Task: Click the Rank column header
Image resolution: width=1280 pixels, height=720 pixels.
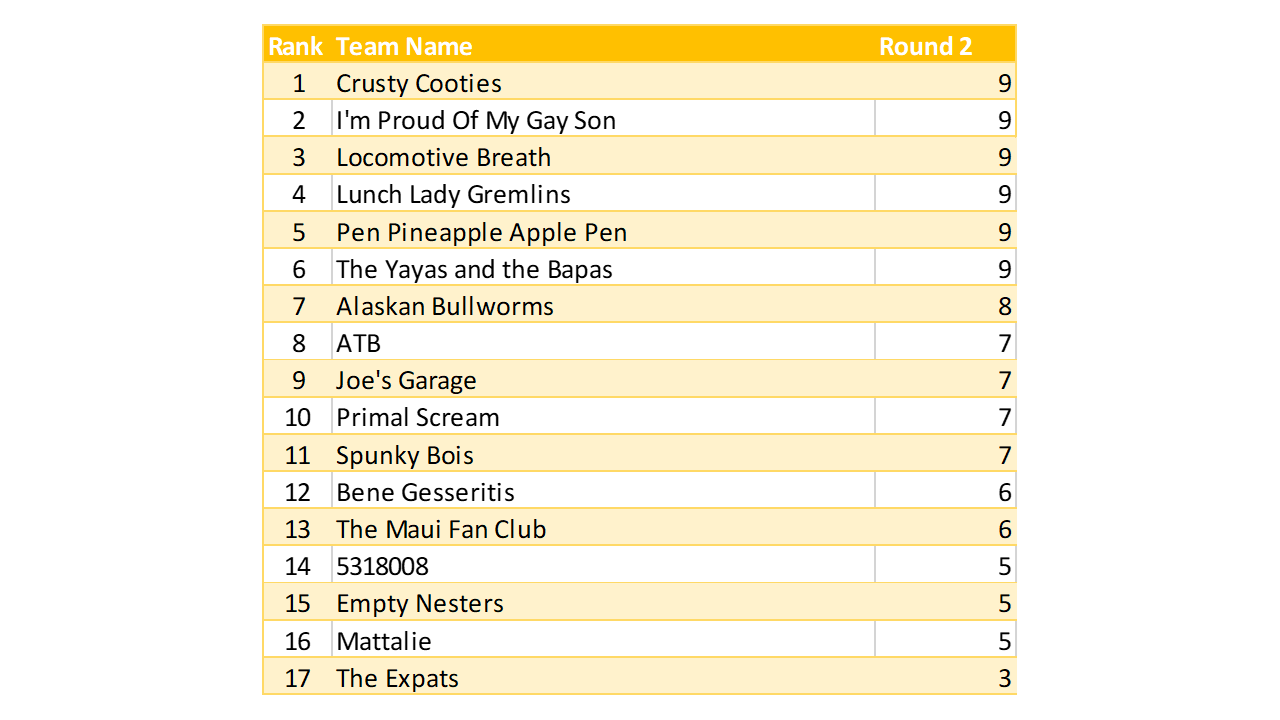Action: (296, 46)
